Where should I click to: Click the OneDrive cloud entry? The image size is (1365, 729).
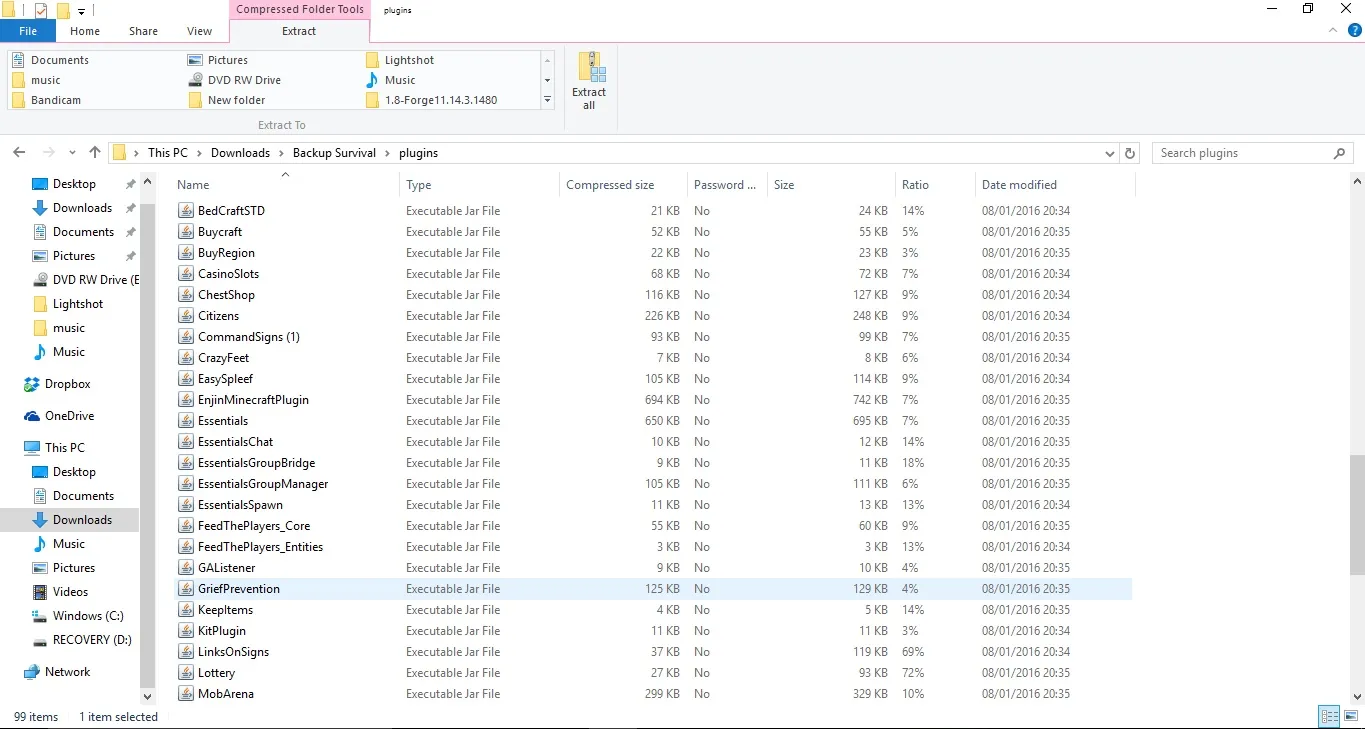69,416
